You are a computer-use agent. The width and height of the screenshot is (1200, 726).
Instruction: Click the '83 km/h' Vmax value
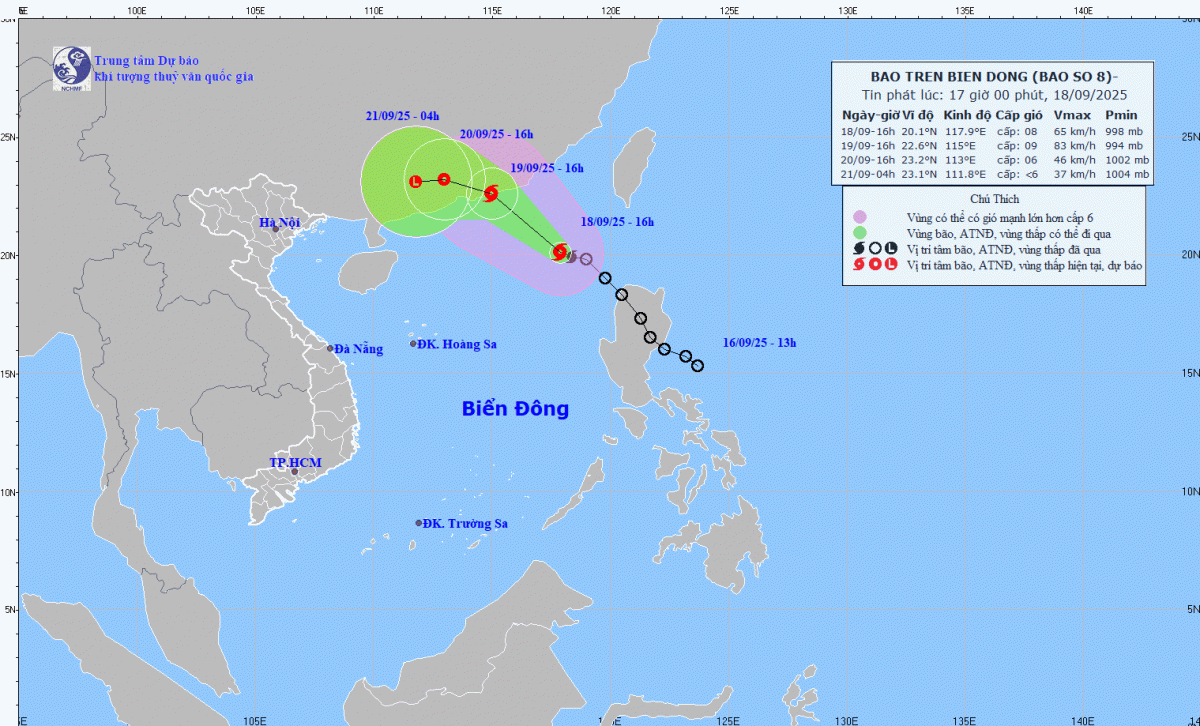point(1073,145)
